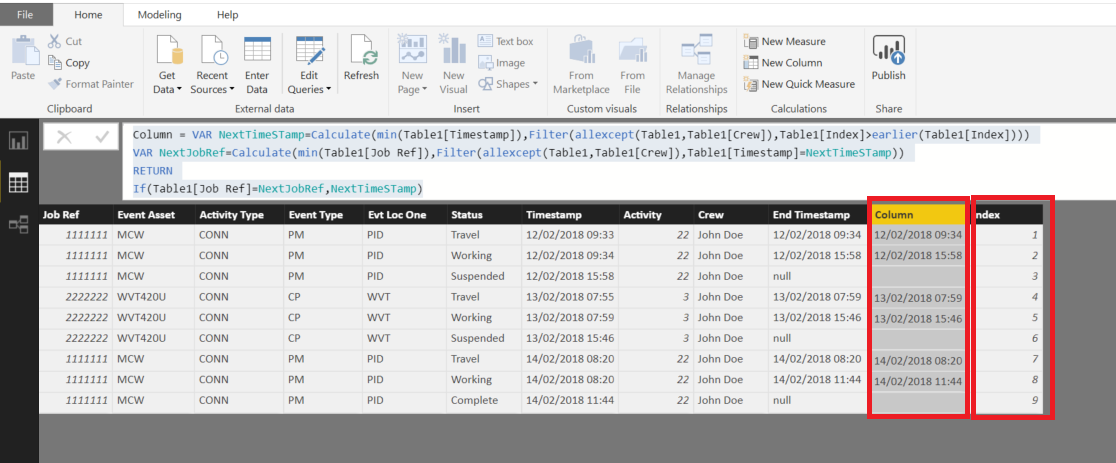
Task: Insert a Text box
Action: 506,41
